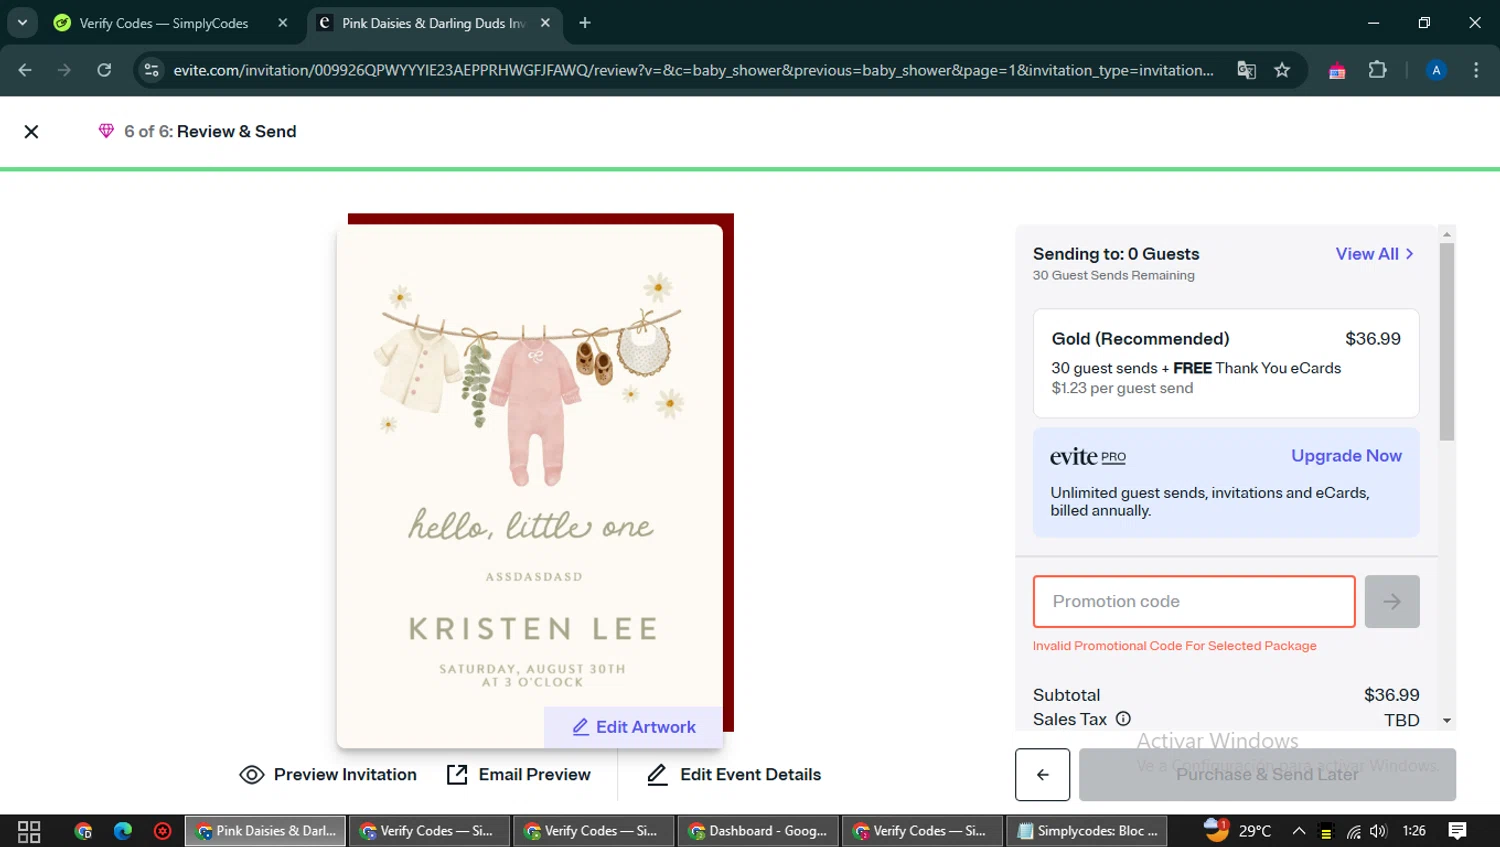Submit promotion code with arrow button
This screenshot has width=1500, height=847.
[1391, 602]
